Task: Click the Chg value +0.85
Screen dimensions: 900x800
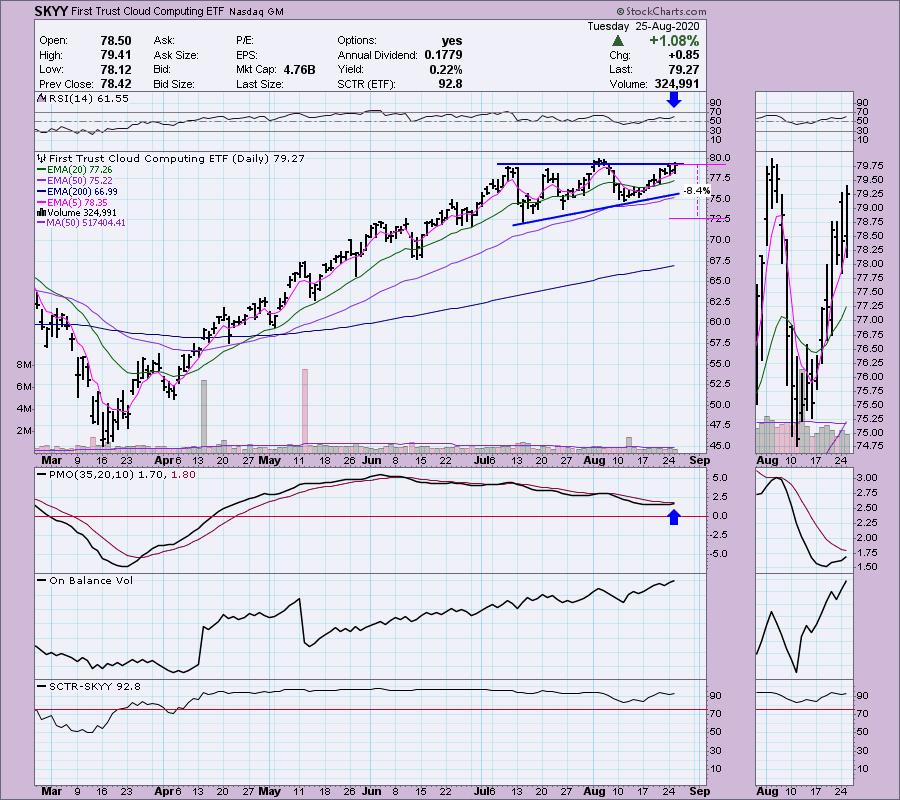Action: [684, 55]
